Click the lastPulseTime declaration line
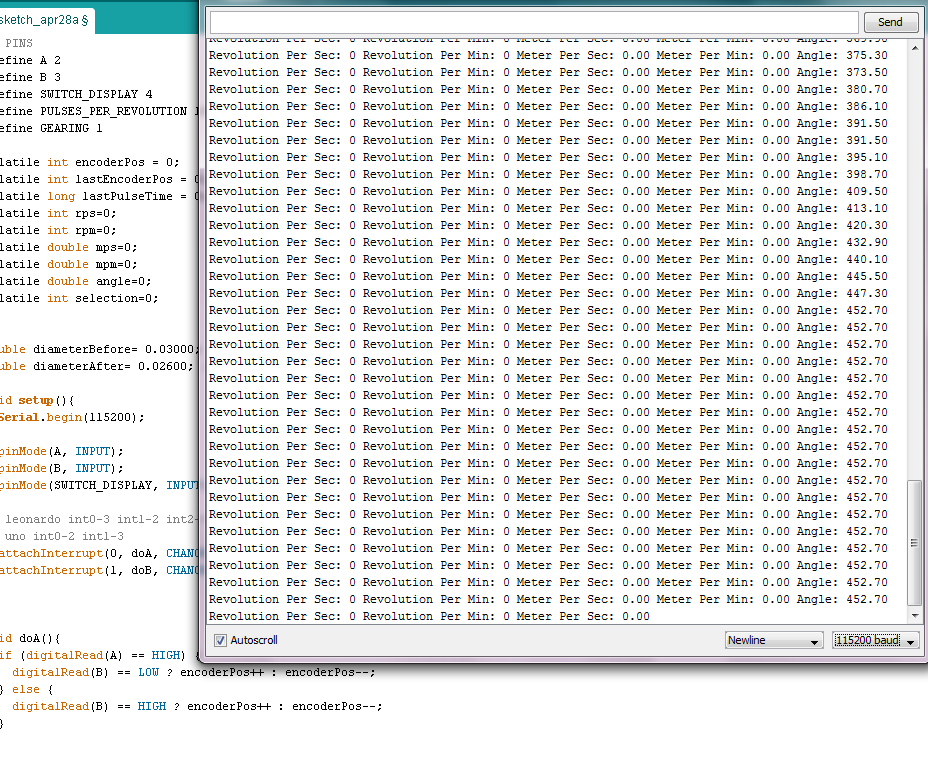This screenshot has width=928, height=760. click(x=99, y=197)
